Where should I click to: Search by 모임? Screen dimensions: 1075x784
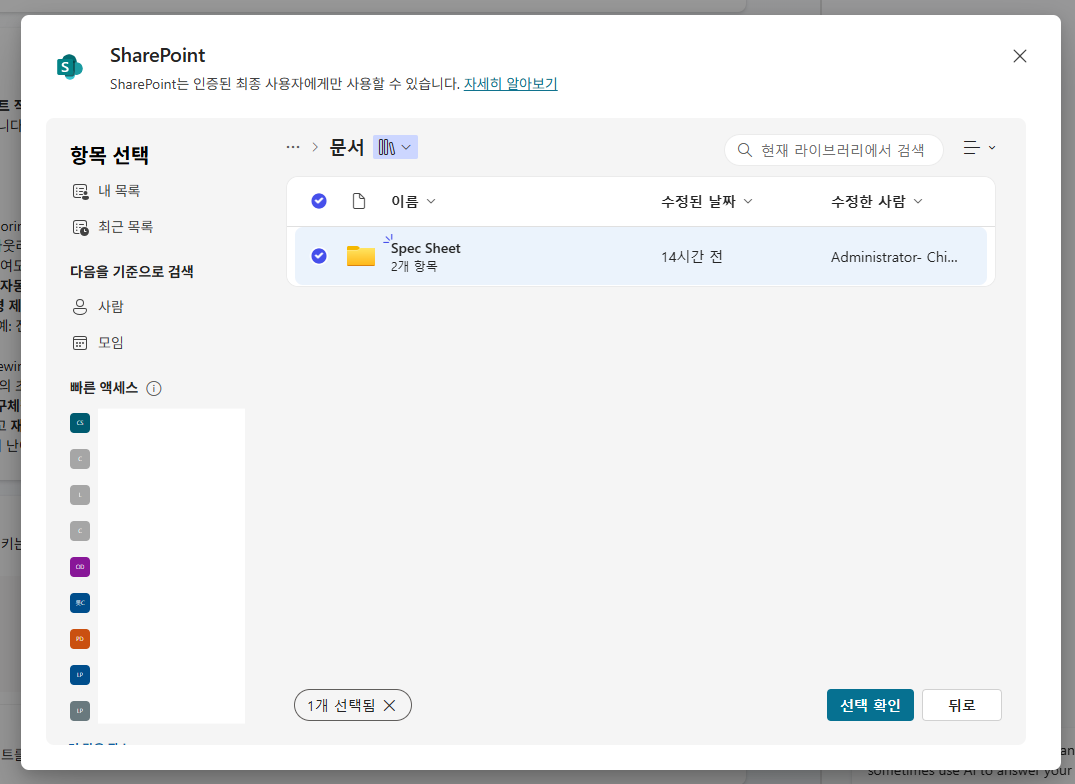[x=98, y=343]
